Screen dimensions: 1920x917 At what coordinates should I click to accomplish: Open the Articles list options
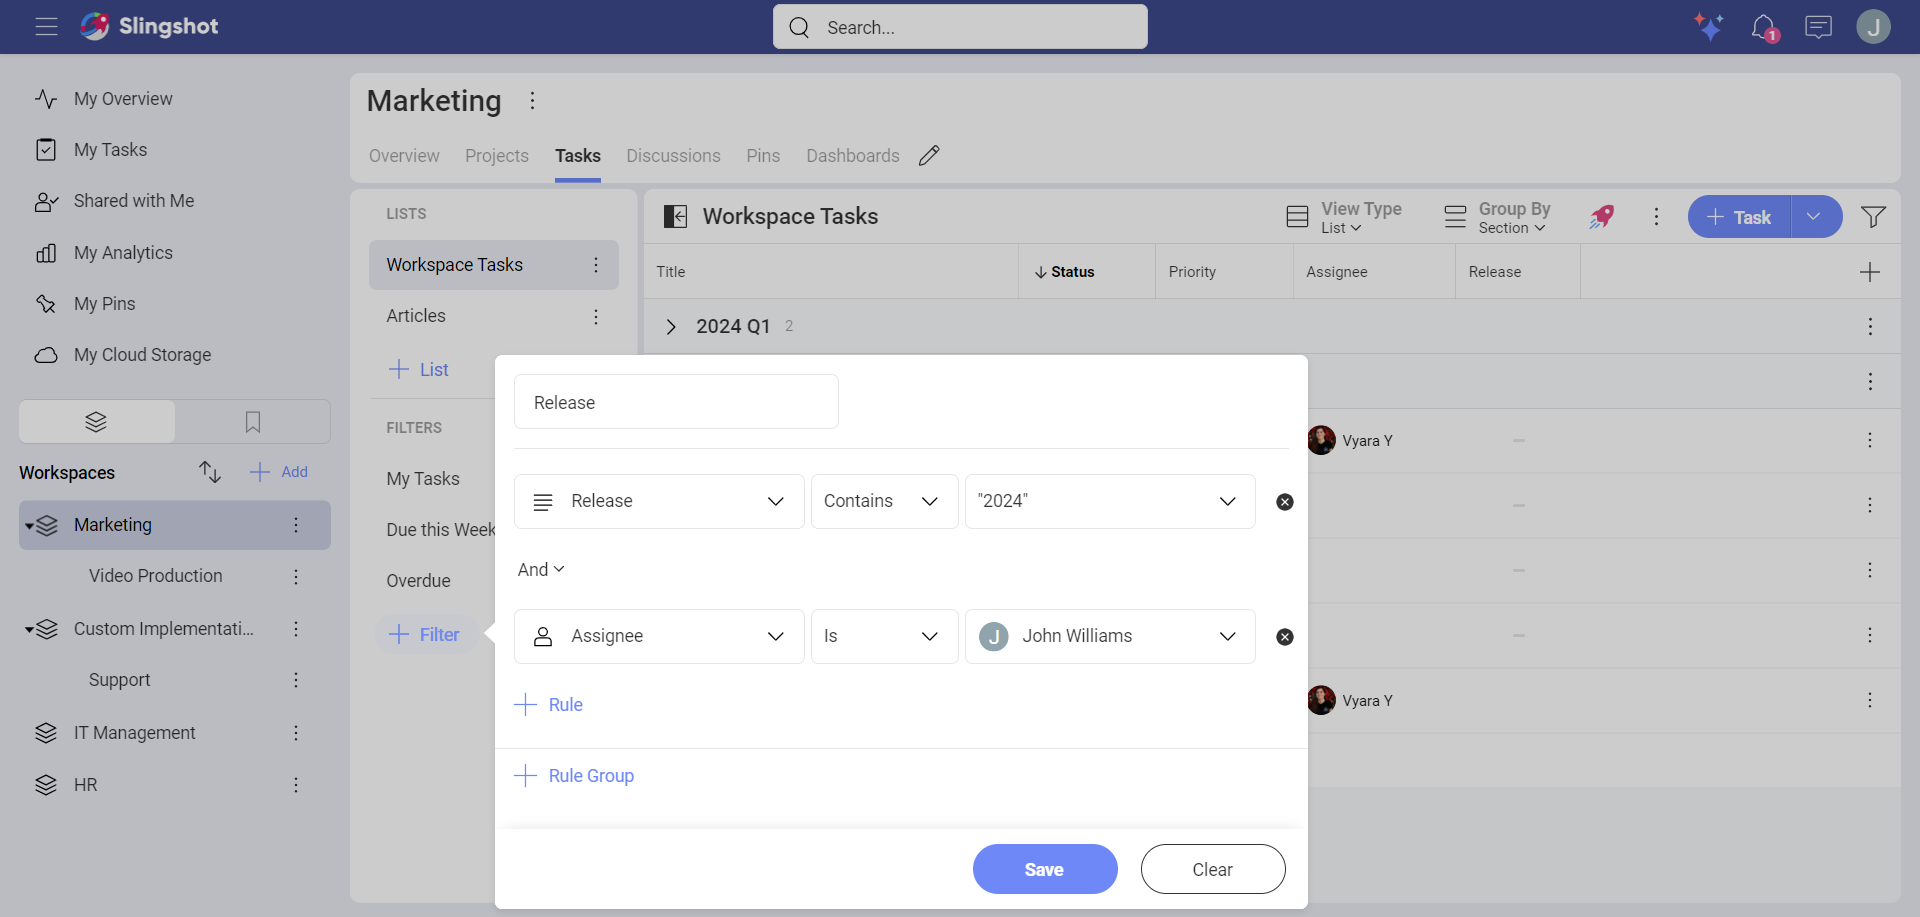596,316
